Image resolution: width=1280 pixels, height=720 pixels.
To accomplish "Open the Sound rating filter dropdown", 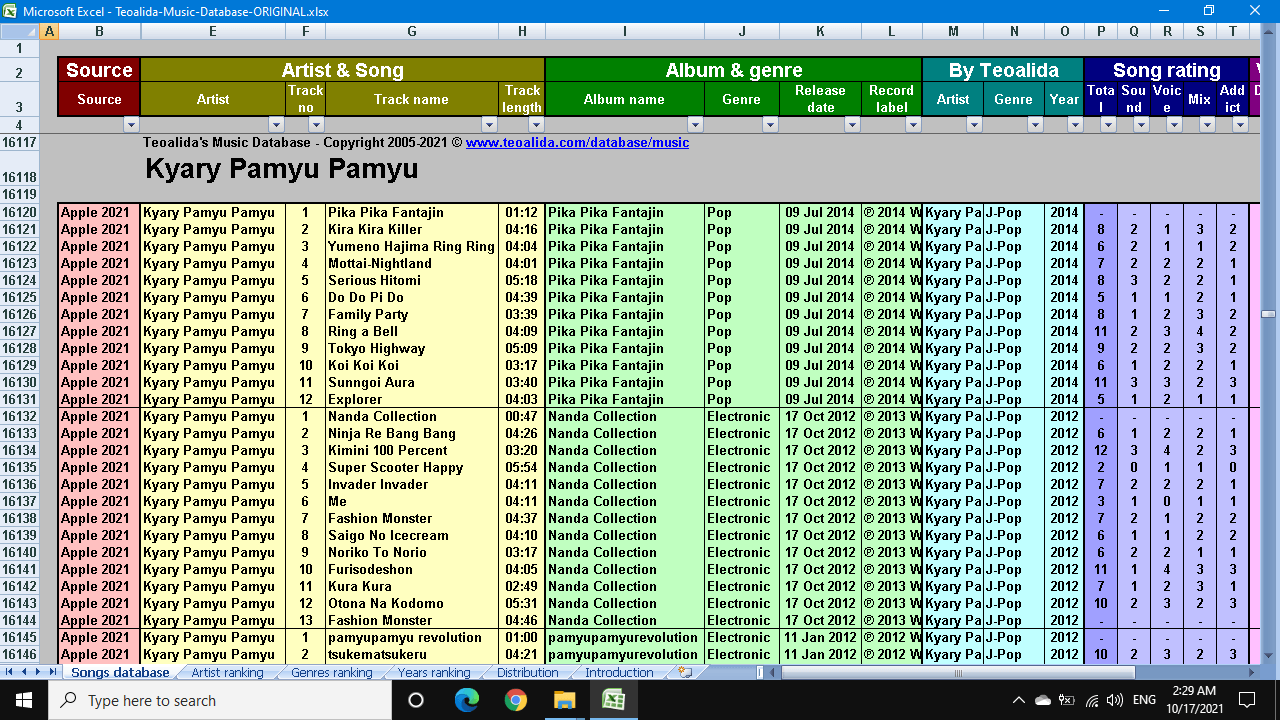I will (x=1141, y=125).
